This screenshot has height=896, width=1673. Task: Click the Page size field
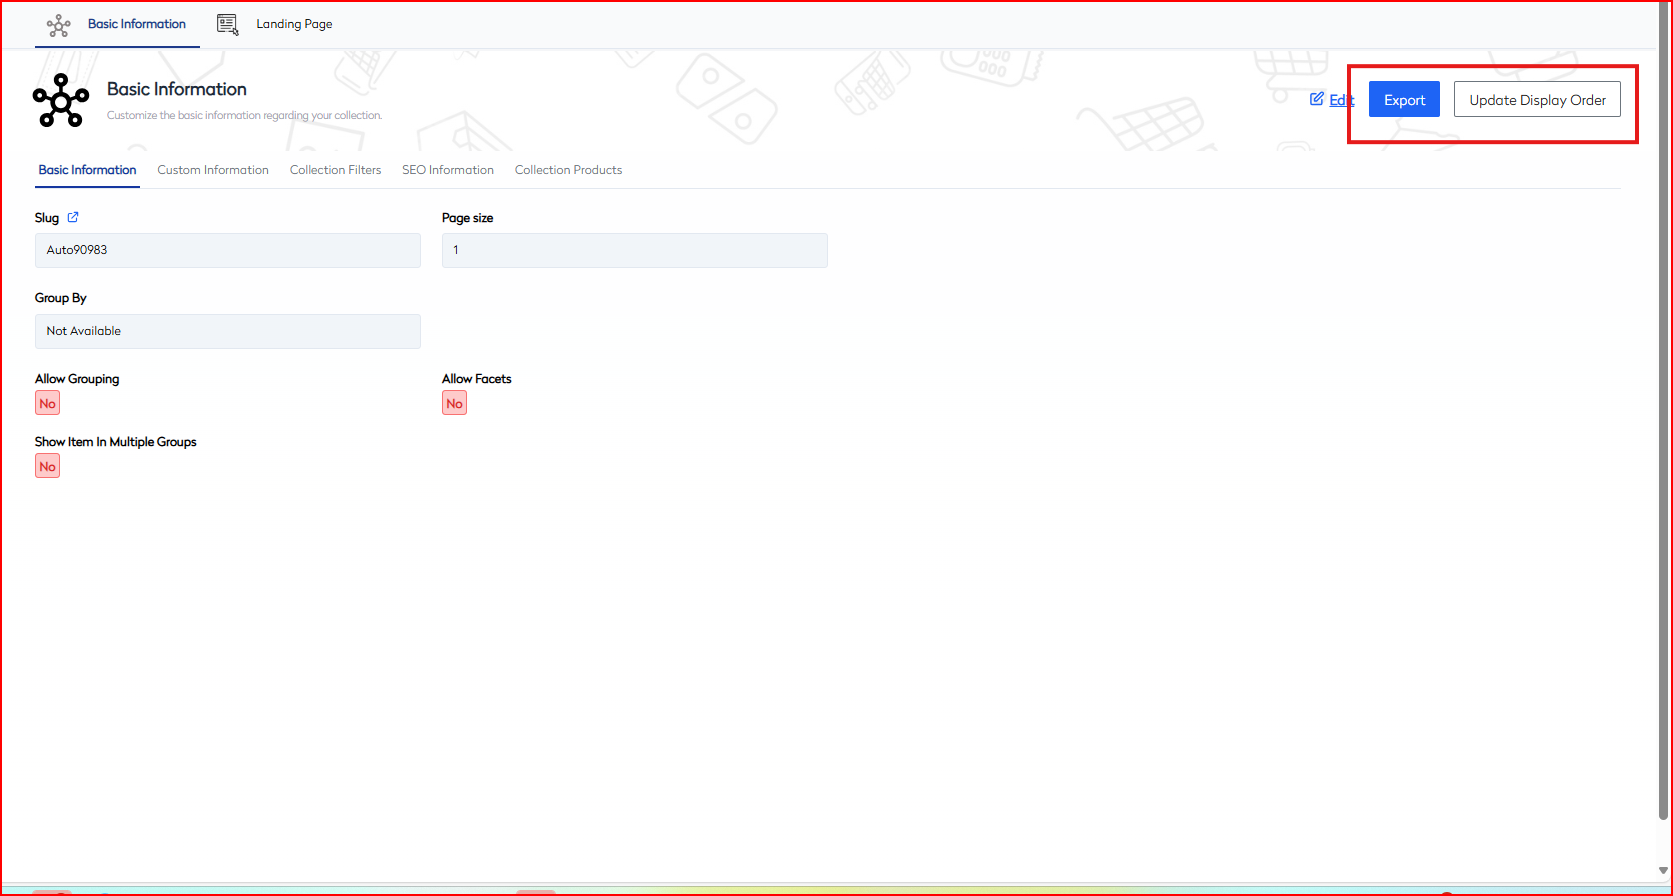(x=634, y=250)
